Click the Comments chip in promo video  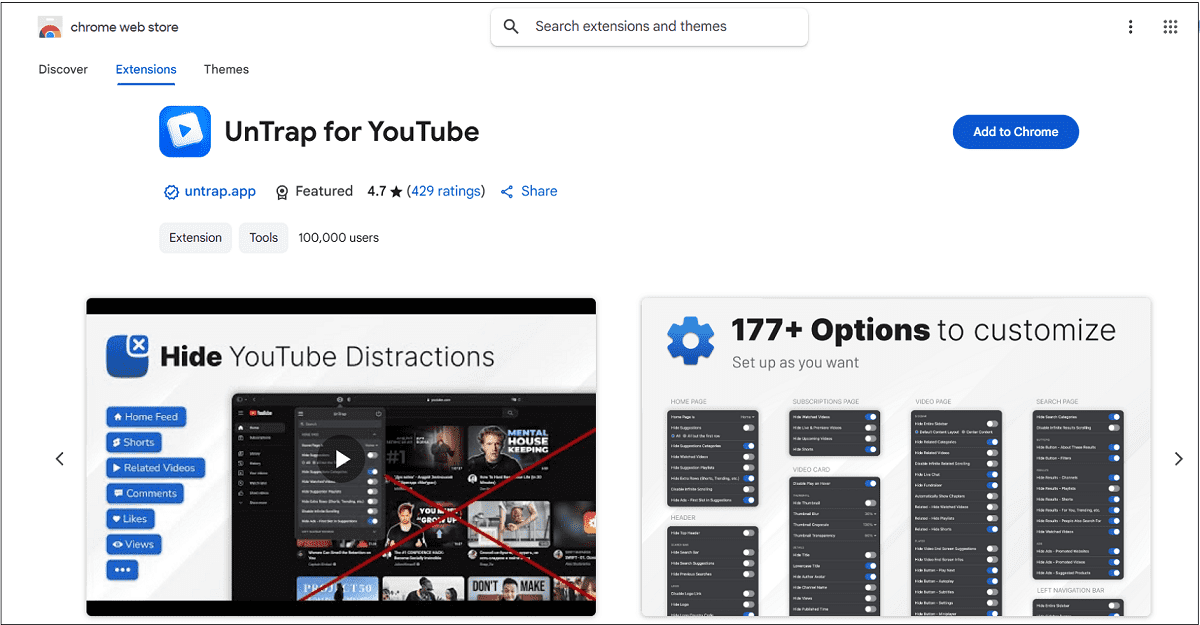coord(145,493)
